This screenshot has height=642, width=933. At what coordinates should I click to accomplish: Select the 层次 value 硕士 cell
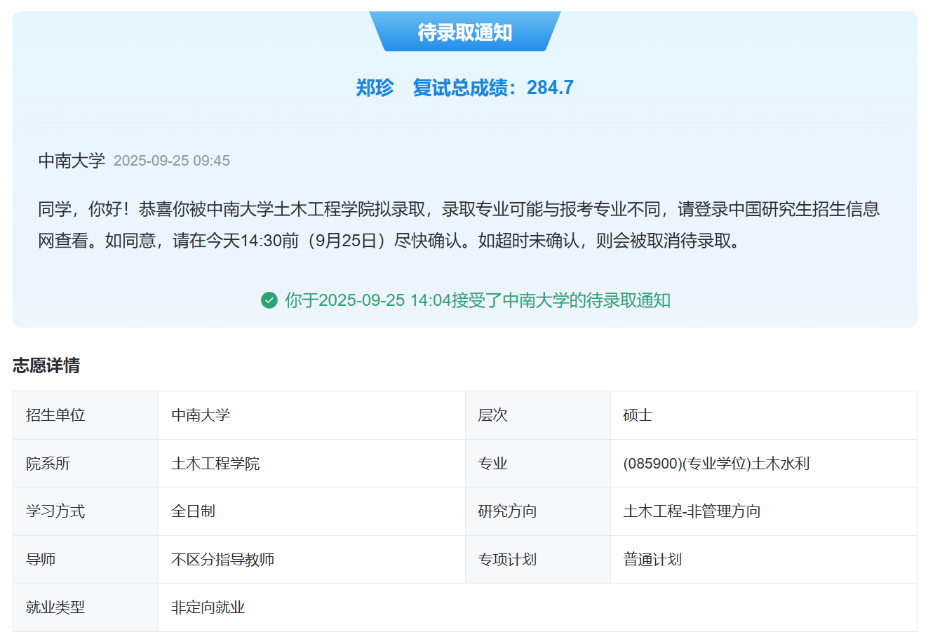pyautogui.click(x=764, y=415)
